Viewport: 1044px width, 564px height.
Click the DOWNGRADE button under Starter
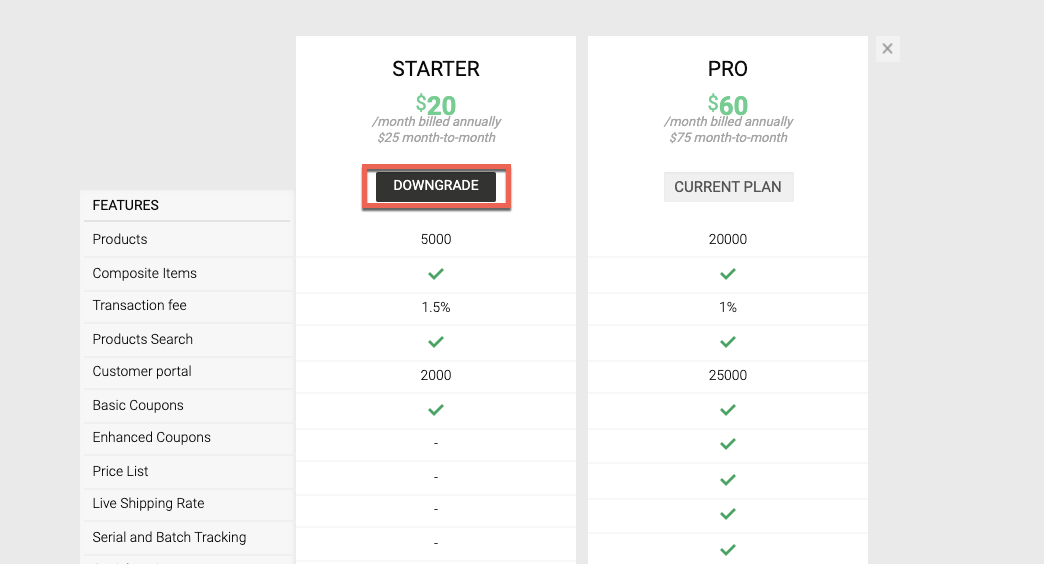[435, 186]
